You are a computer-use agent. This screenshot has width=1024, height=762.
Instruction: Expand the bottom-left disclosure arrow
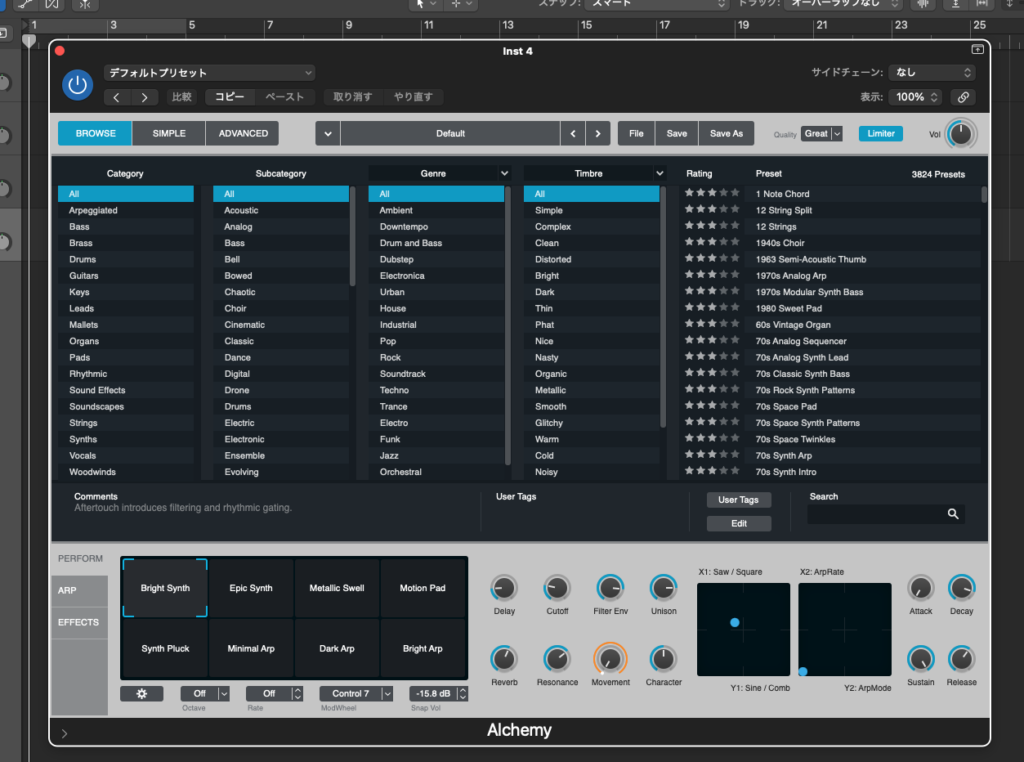65,733
